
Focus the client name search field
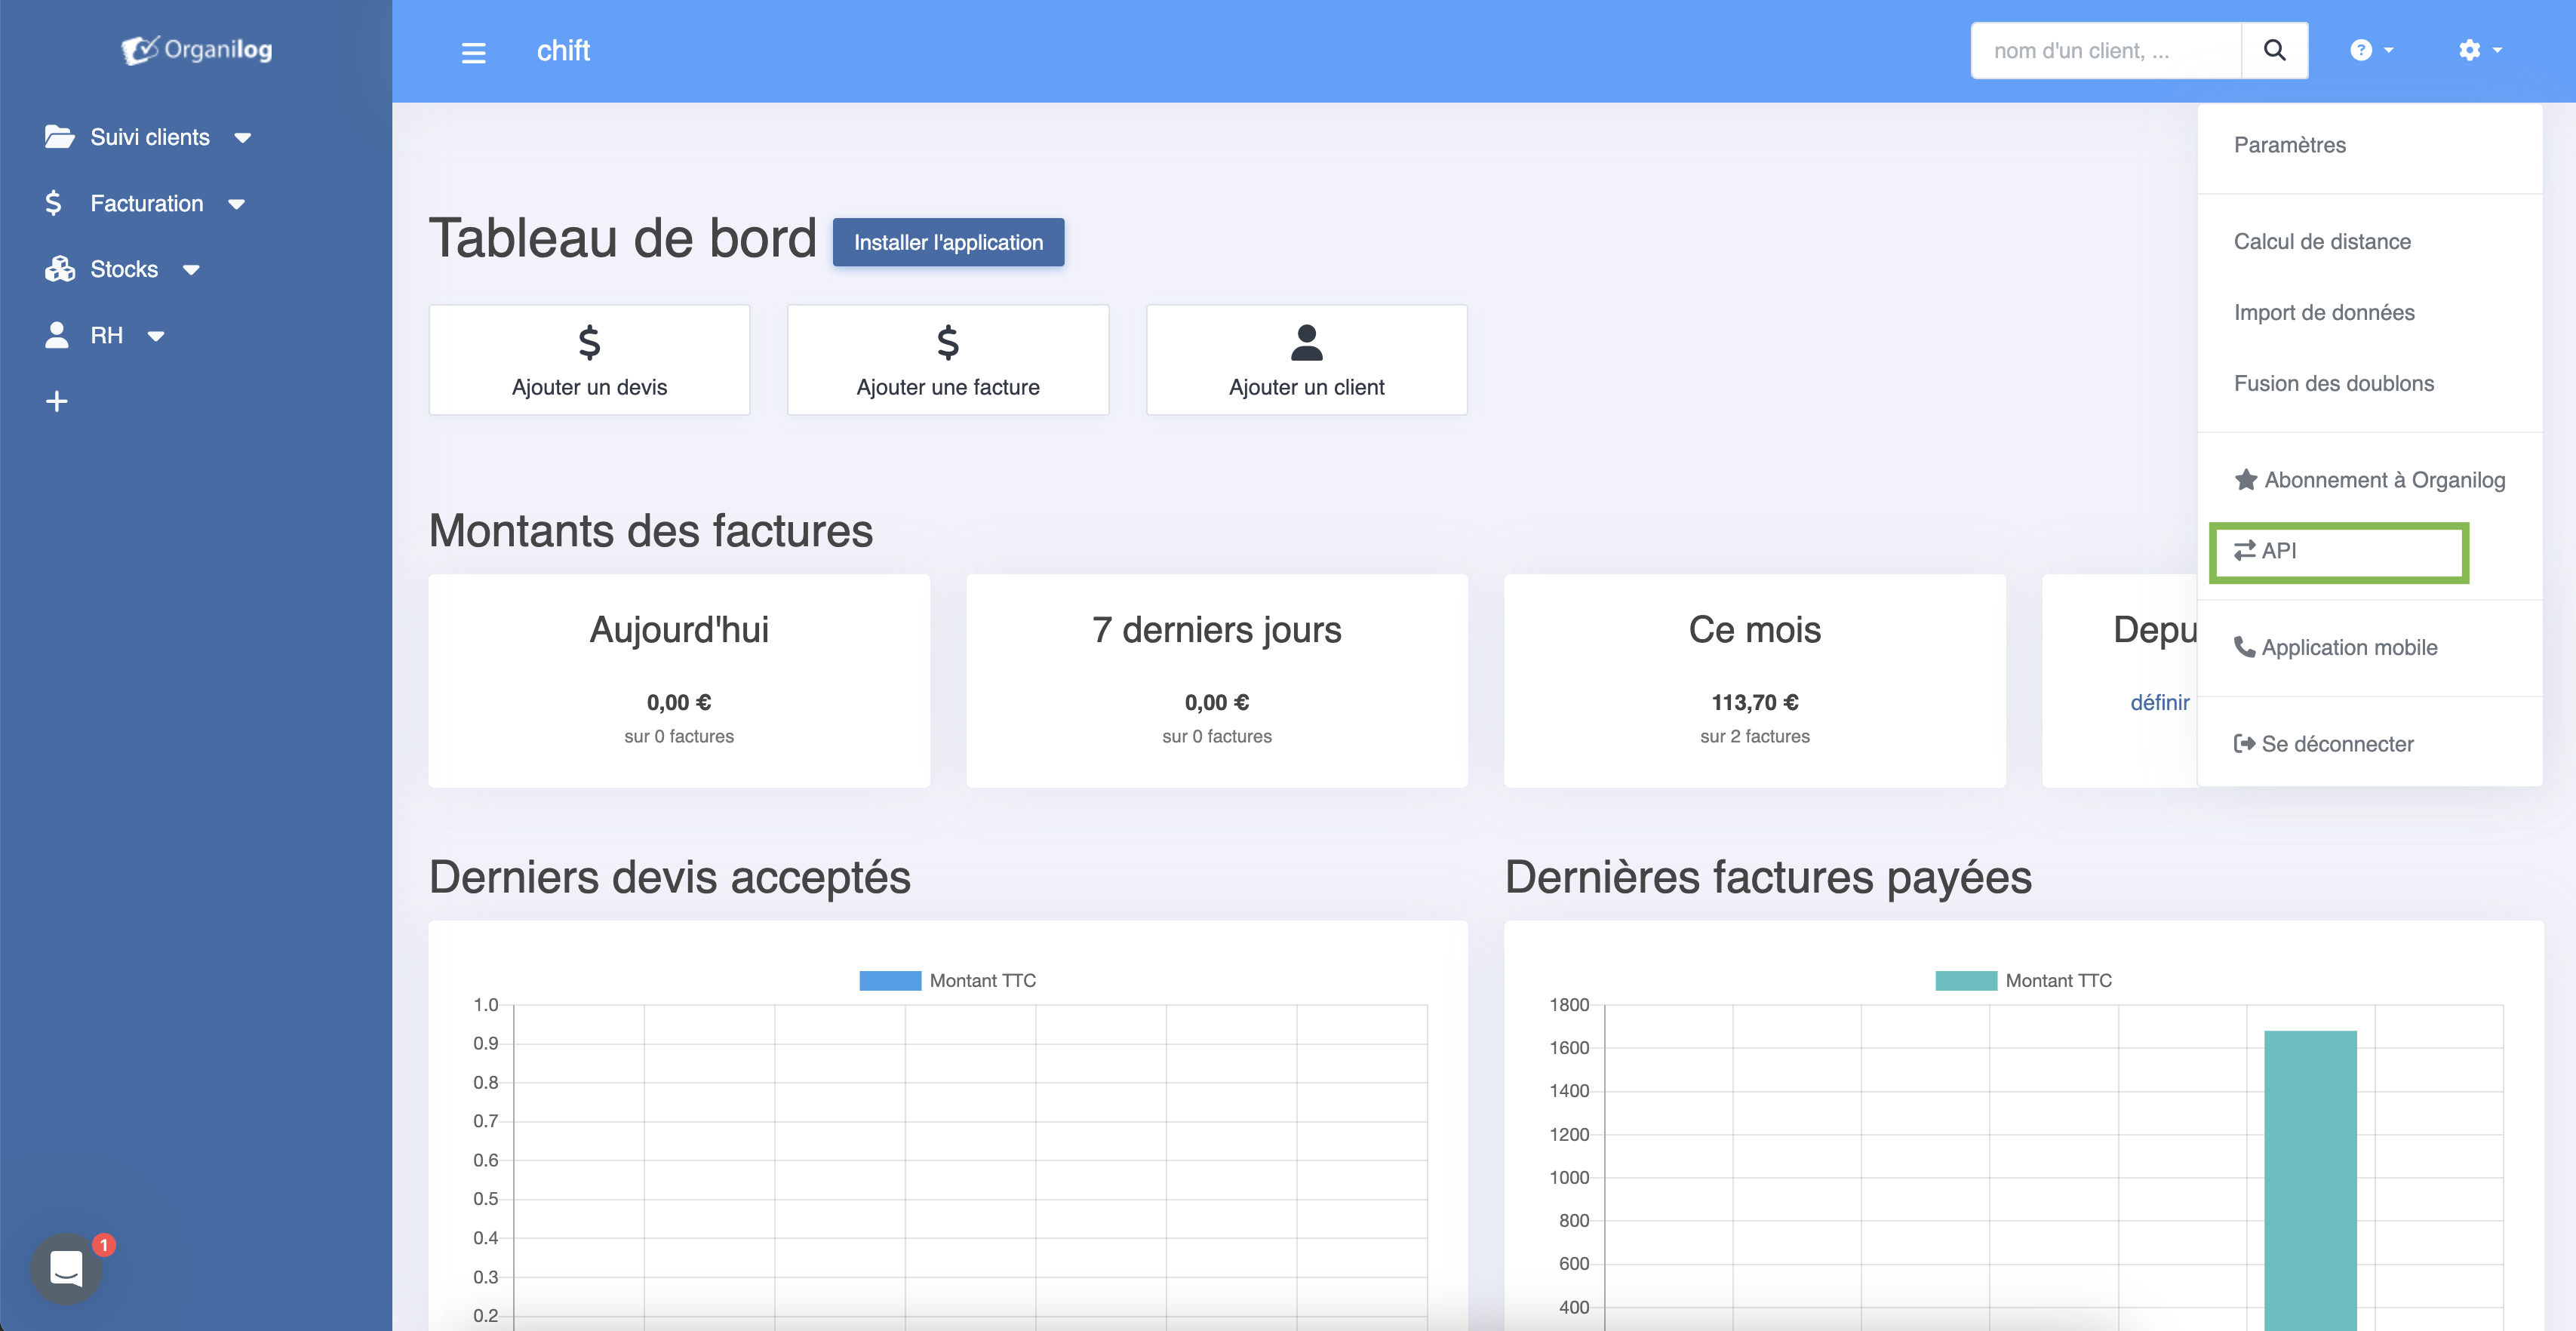coord(2106,50)
